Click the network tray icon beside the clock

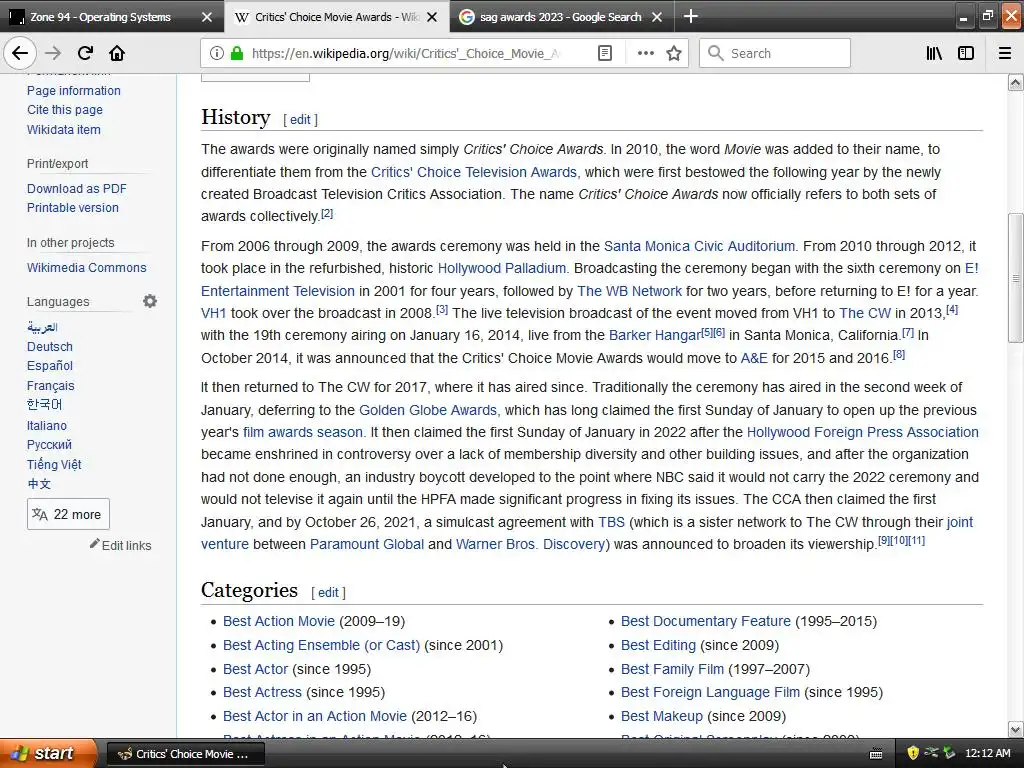(x=950, y=753)
